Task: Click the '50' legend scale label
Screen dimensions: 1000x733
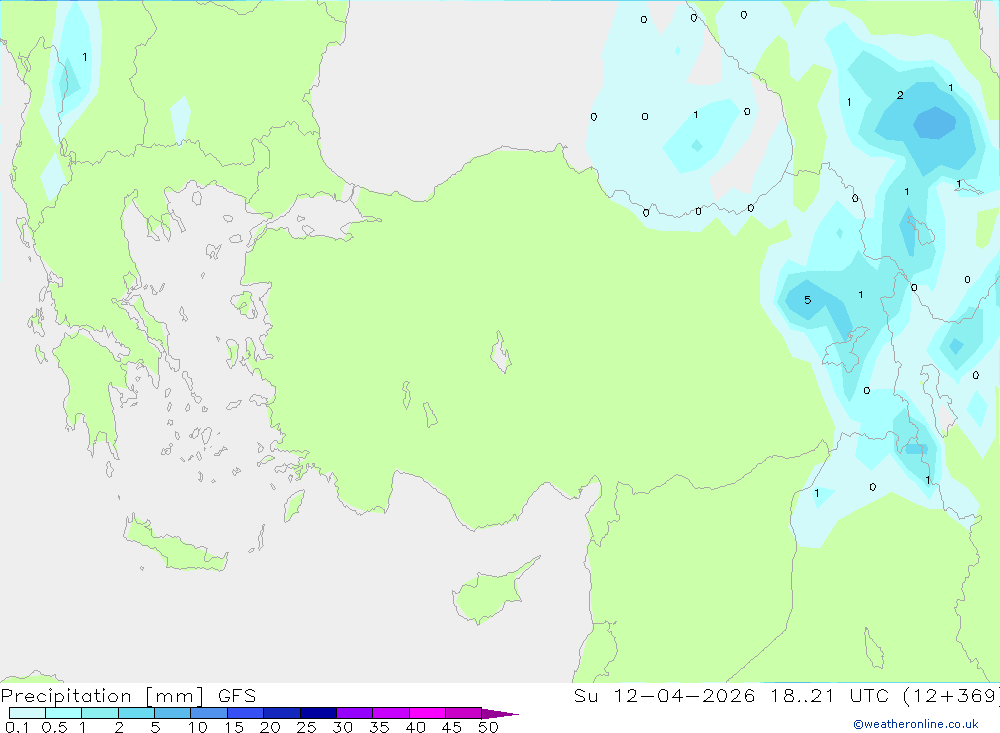Action: click(489, 727)
